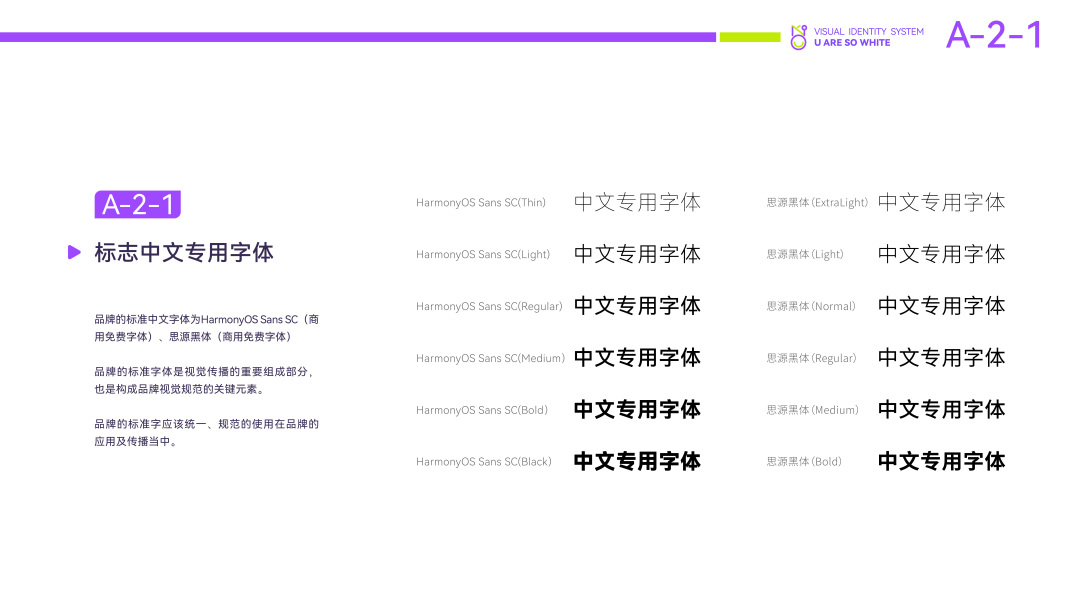
Task: Click the 思源黑体(Bold) label
Action: pos(804,461)
